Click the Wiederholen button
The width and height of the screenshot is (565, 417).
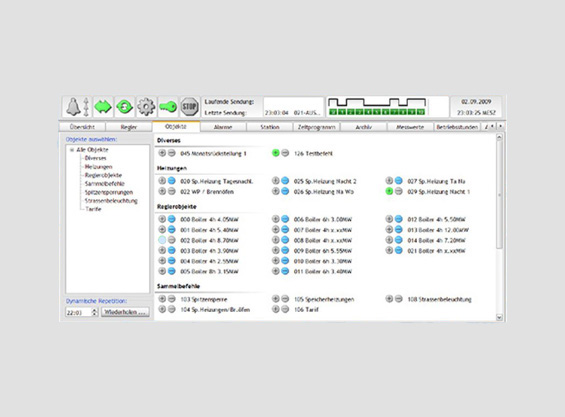point(125,312)
